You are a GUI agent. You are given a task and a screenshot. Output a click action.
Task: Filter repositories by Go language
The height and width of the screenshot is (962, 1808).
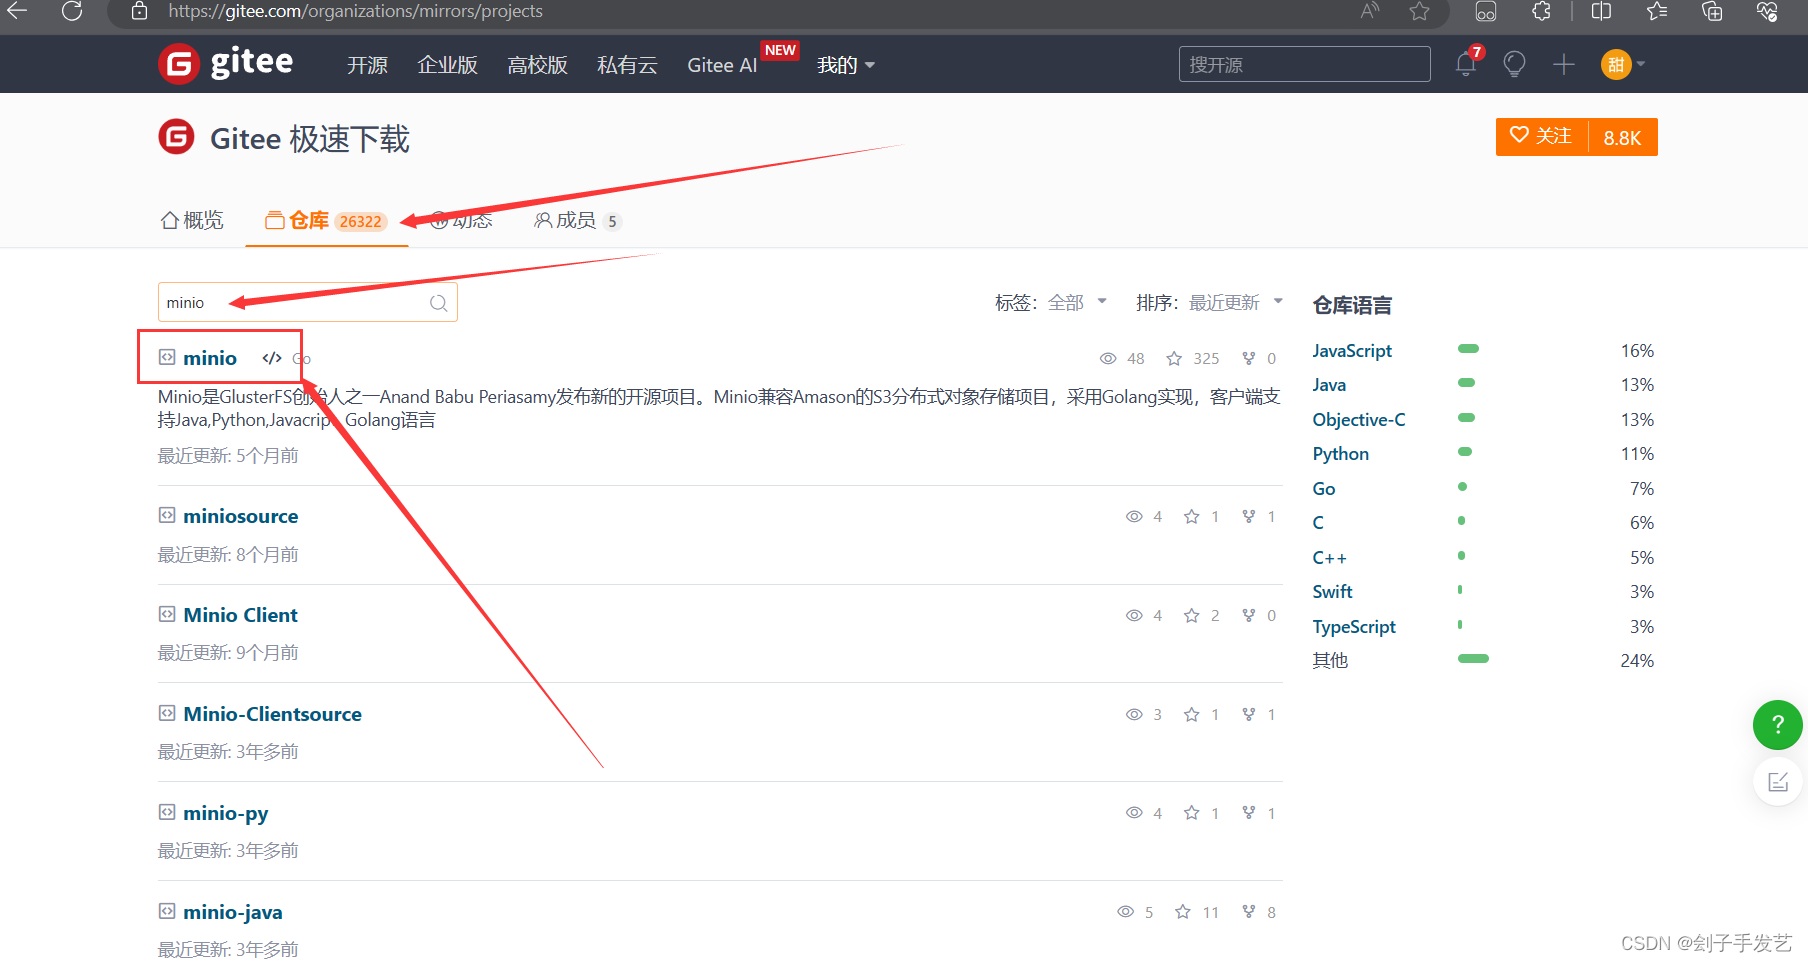1324,489
